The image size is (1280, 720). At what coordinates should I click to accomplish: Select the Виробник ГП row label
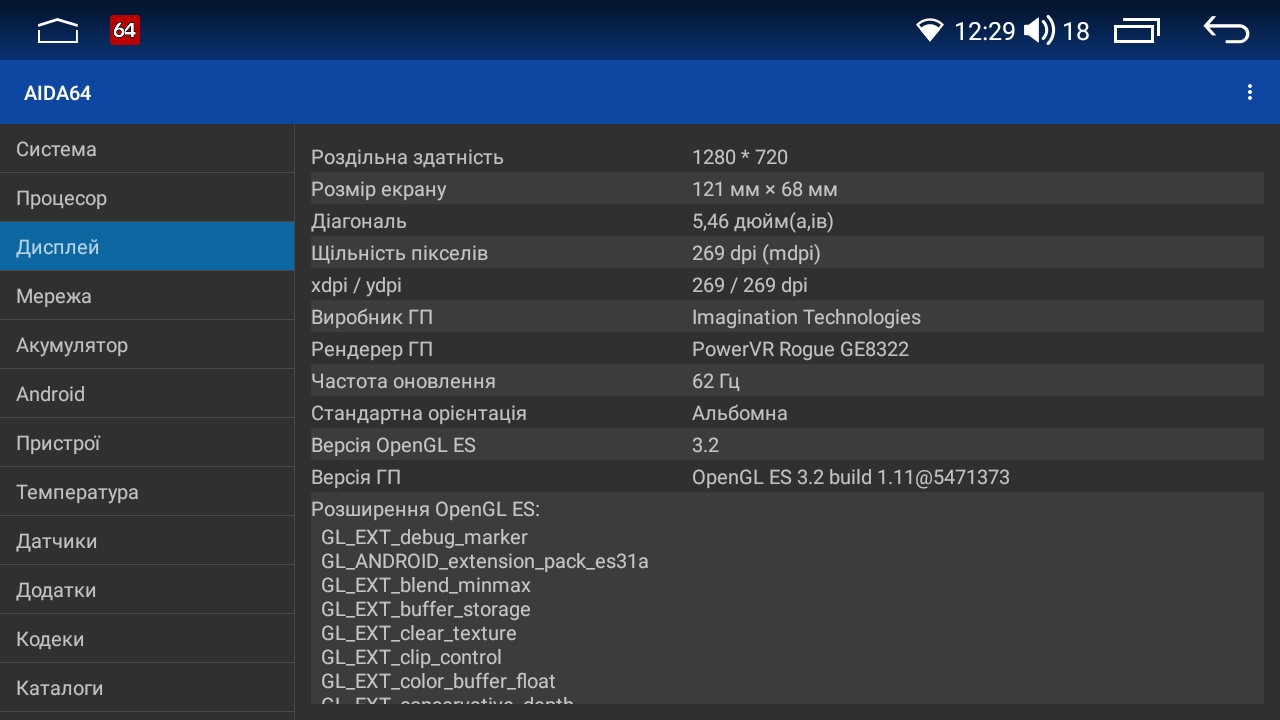tap(372, 317)
